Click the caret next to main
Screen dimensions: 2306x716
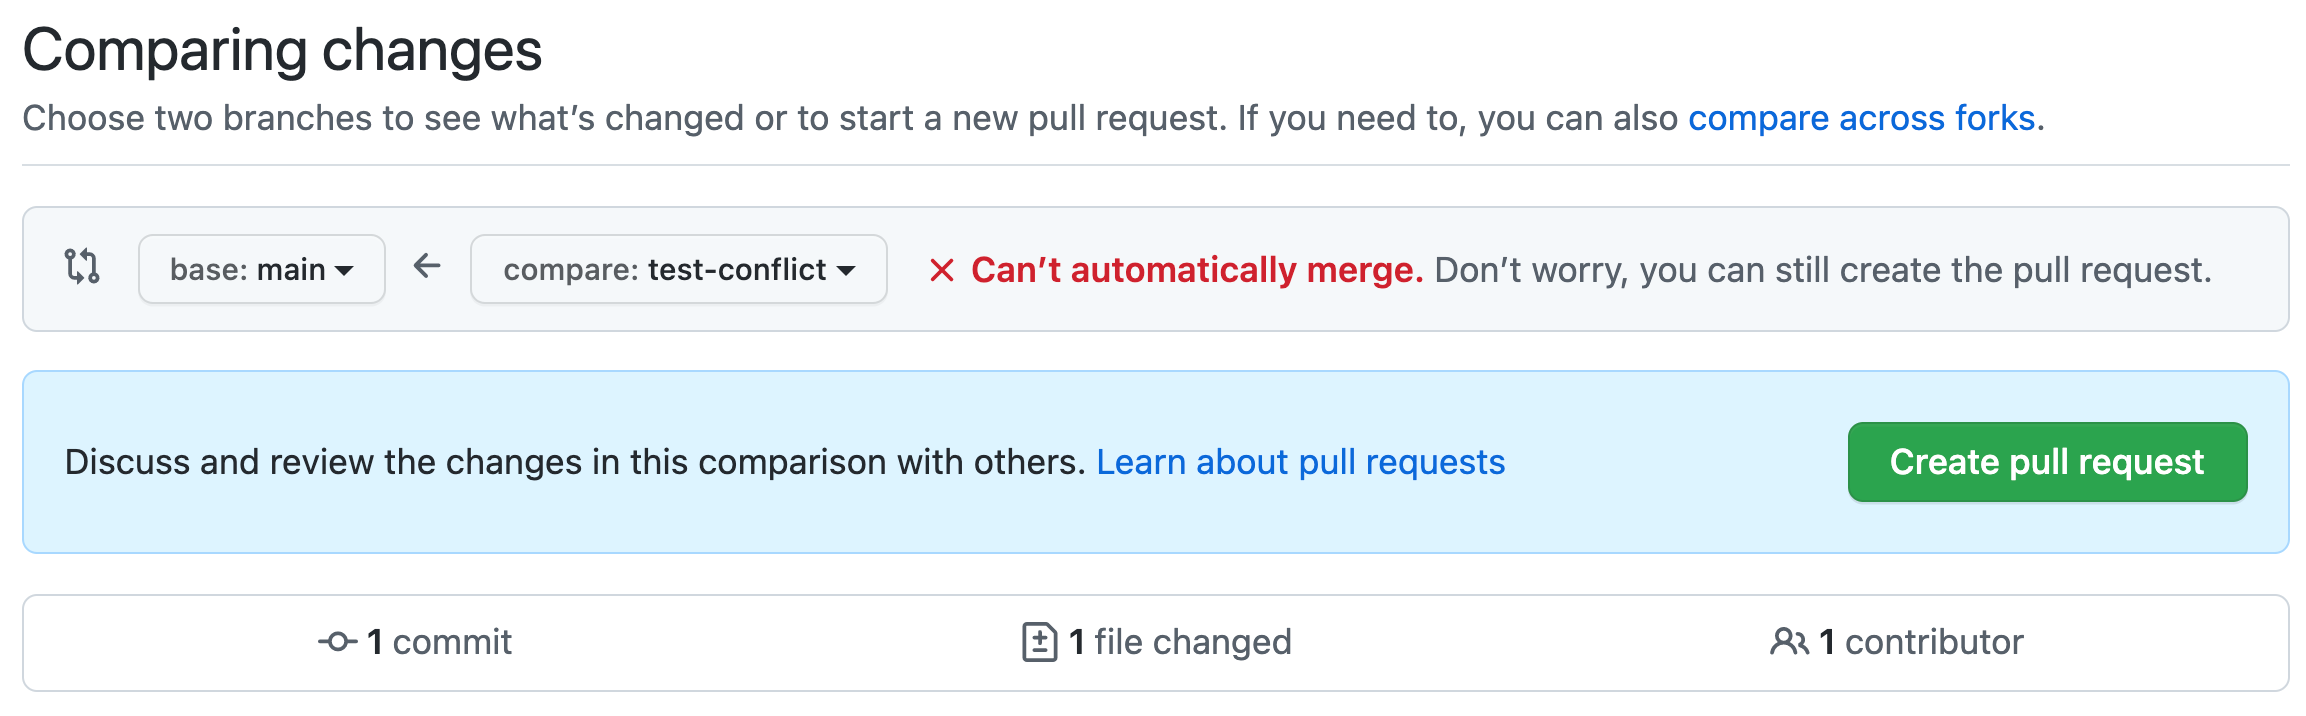pos(344,271)
